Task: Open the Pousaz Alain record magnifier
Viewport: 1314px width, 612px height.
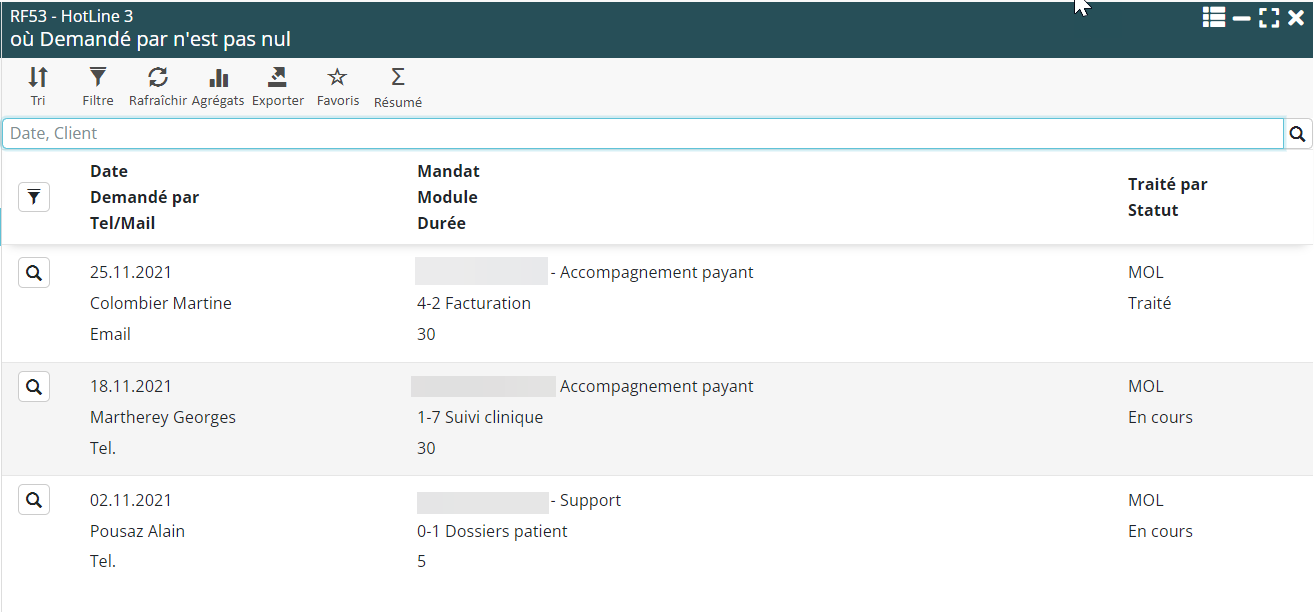Action: coord(34,501)
